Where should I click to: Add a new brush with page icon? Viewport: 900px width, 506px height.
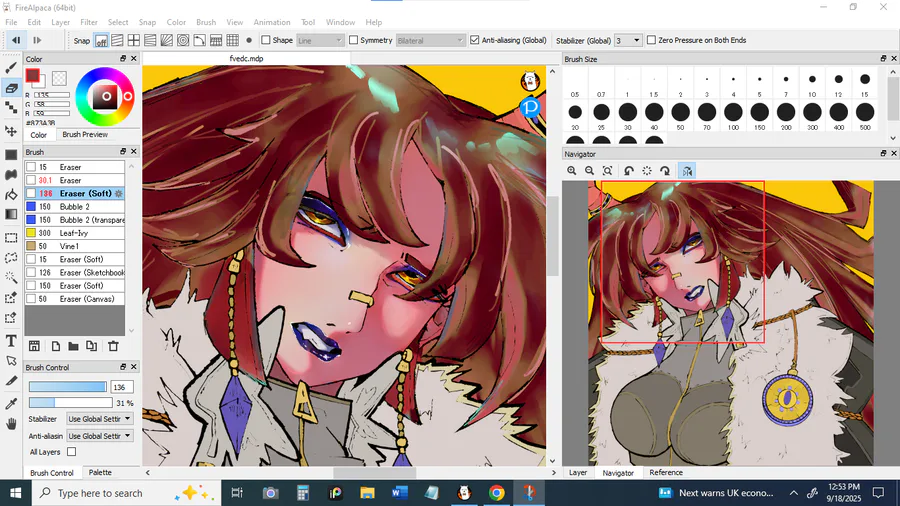tap(55, 346)
